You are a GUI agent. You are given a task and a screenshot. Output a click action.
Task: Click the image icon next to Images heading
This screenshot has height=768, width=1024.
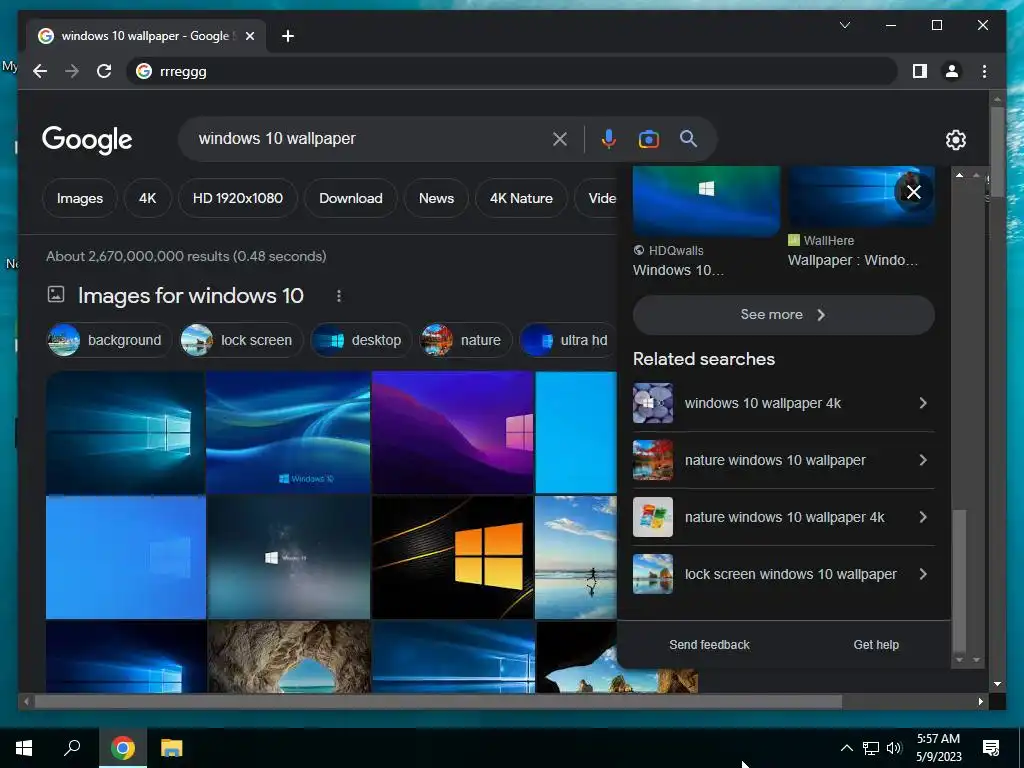56,295
